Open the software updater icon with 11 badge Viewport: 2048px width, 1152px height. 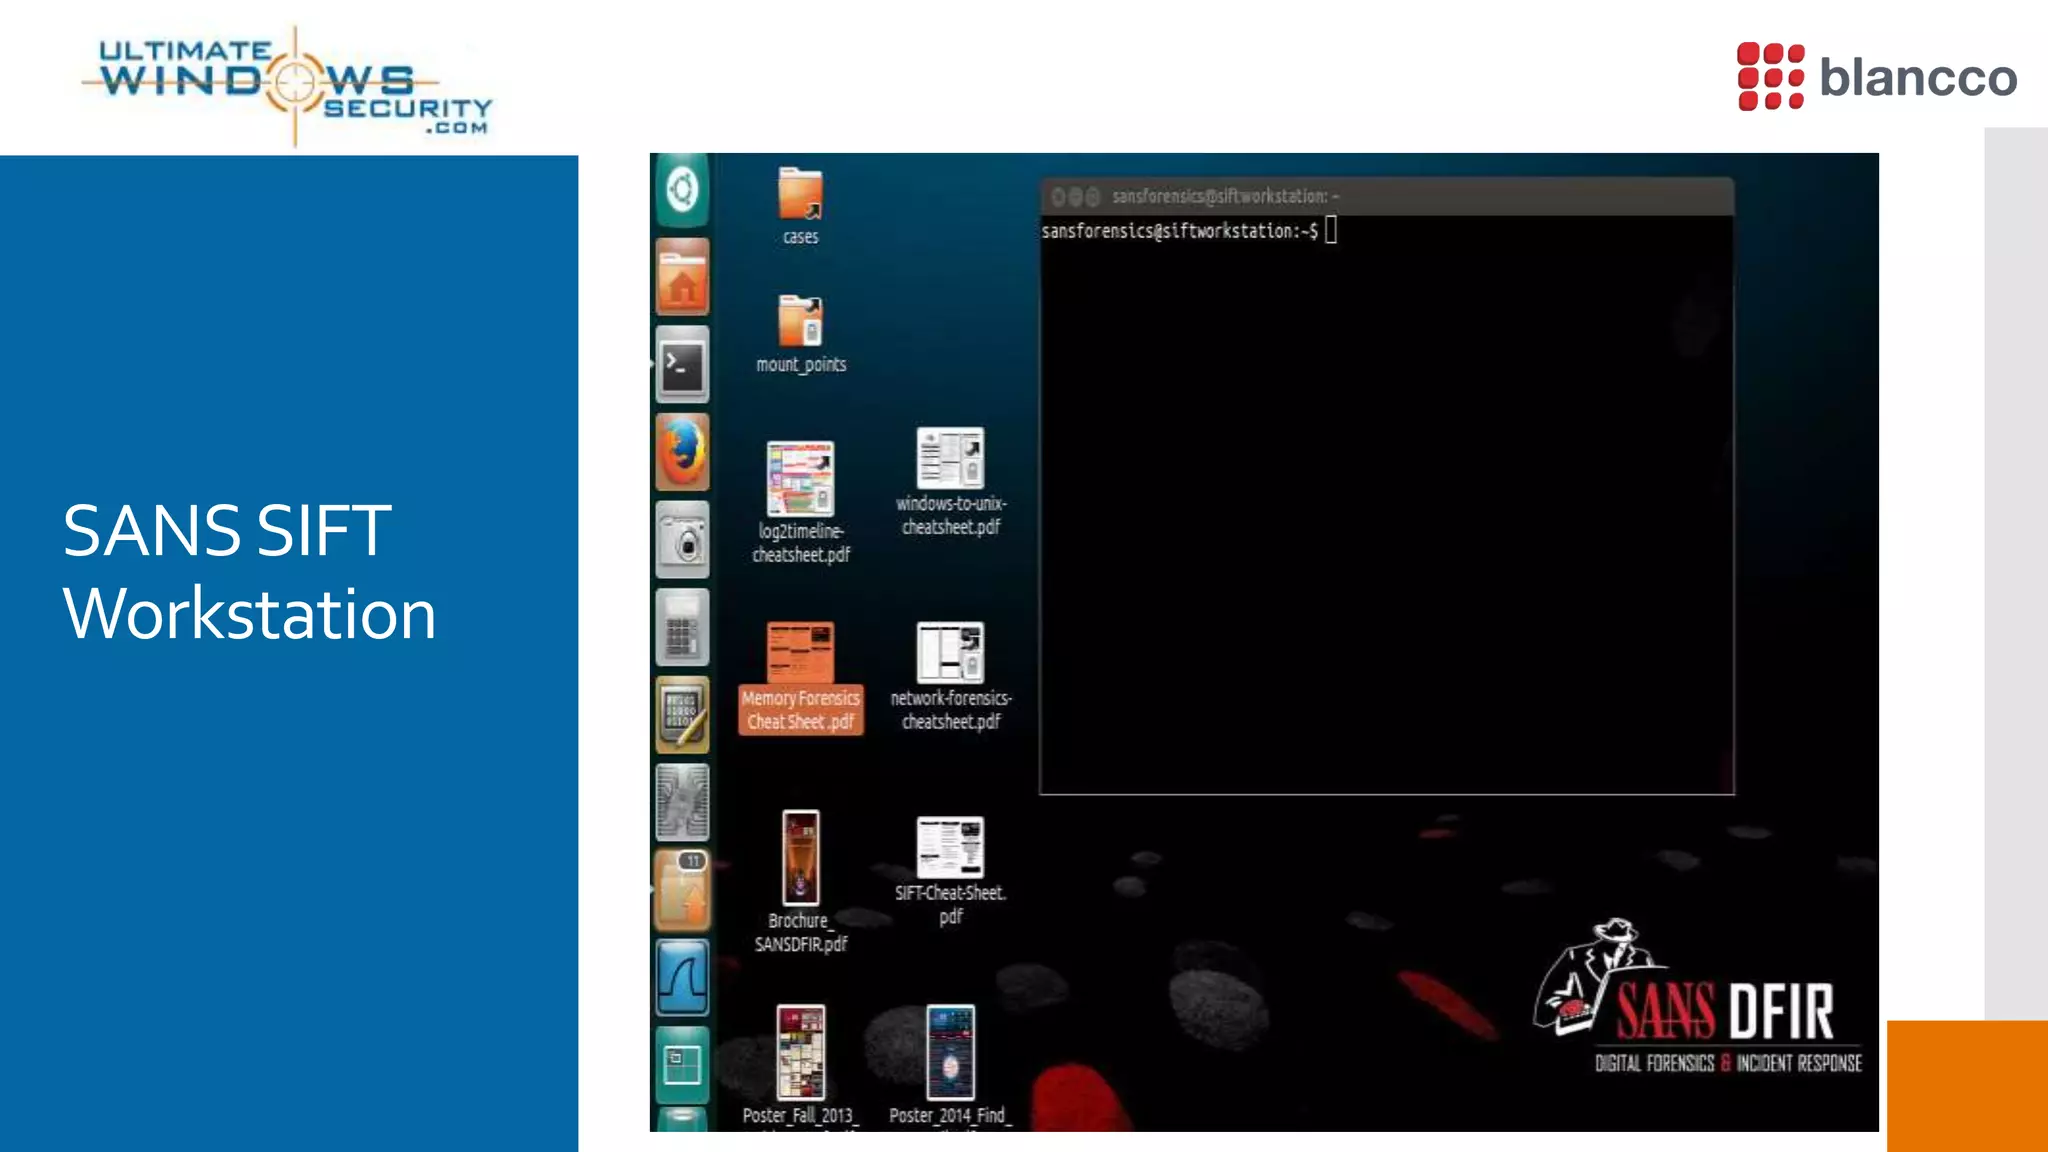tap(682, 889)
